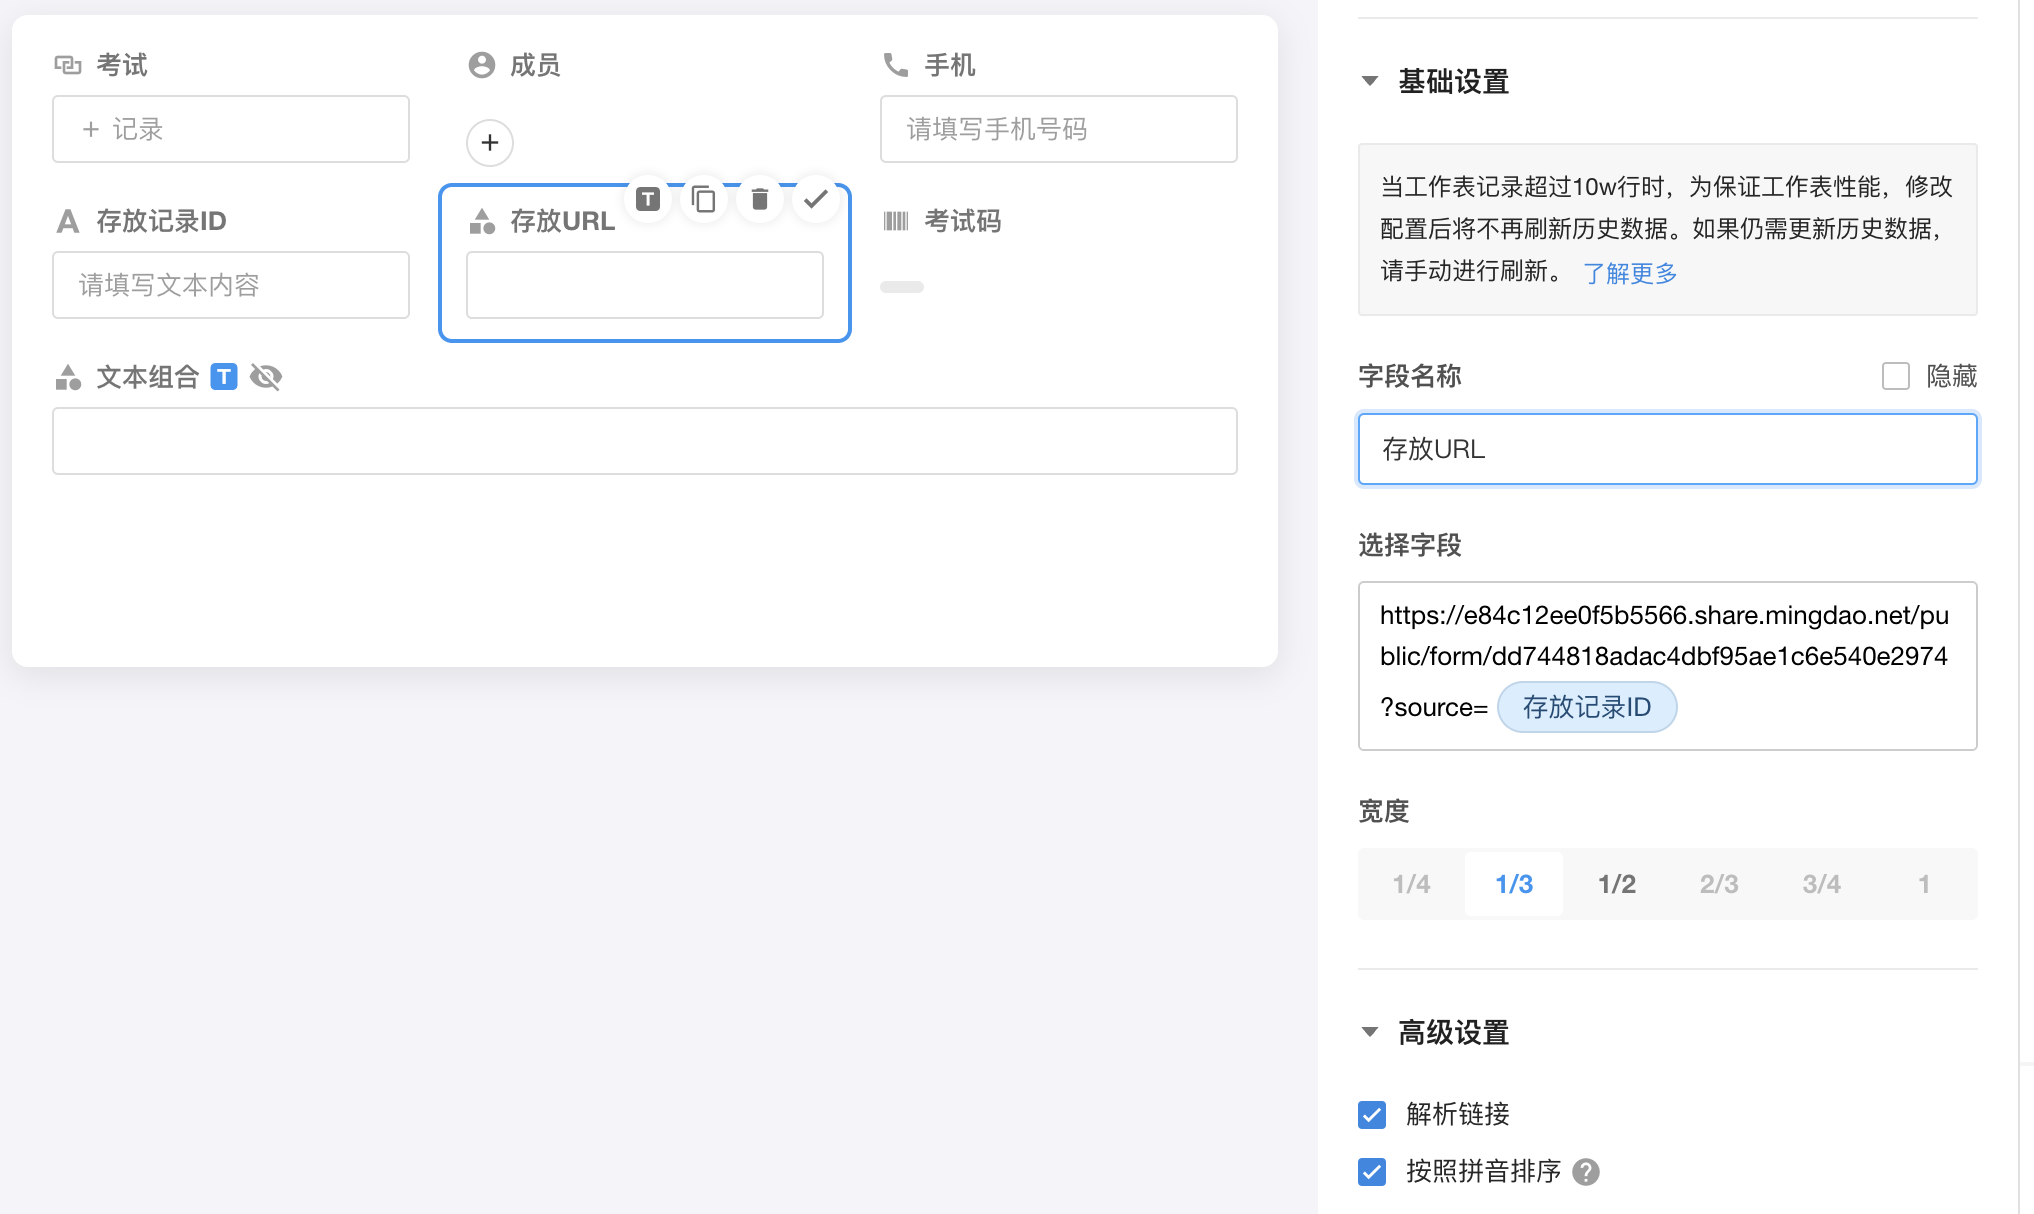The image size is (2034, 1214).
Task: Uncheck the 解析链接 checkbox
Action: [1372, 1114]
